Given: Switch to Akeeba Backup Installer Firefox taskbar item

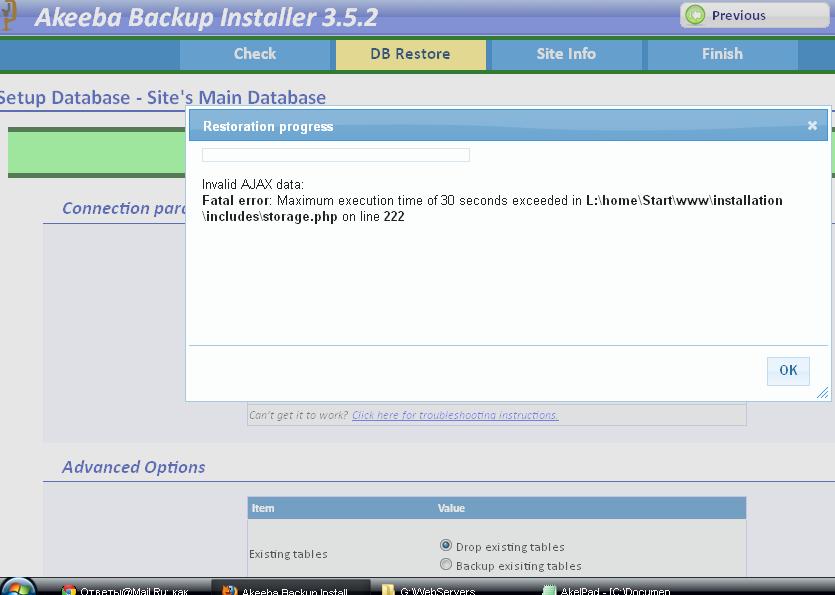Looking at the screenshot, I should pos(290,590).
